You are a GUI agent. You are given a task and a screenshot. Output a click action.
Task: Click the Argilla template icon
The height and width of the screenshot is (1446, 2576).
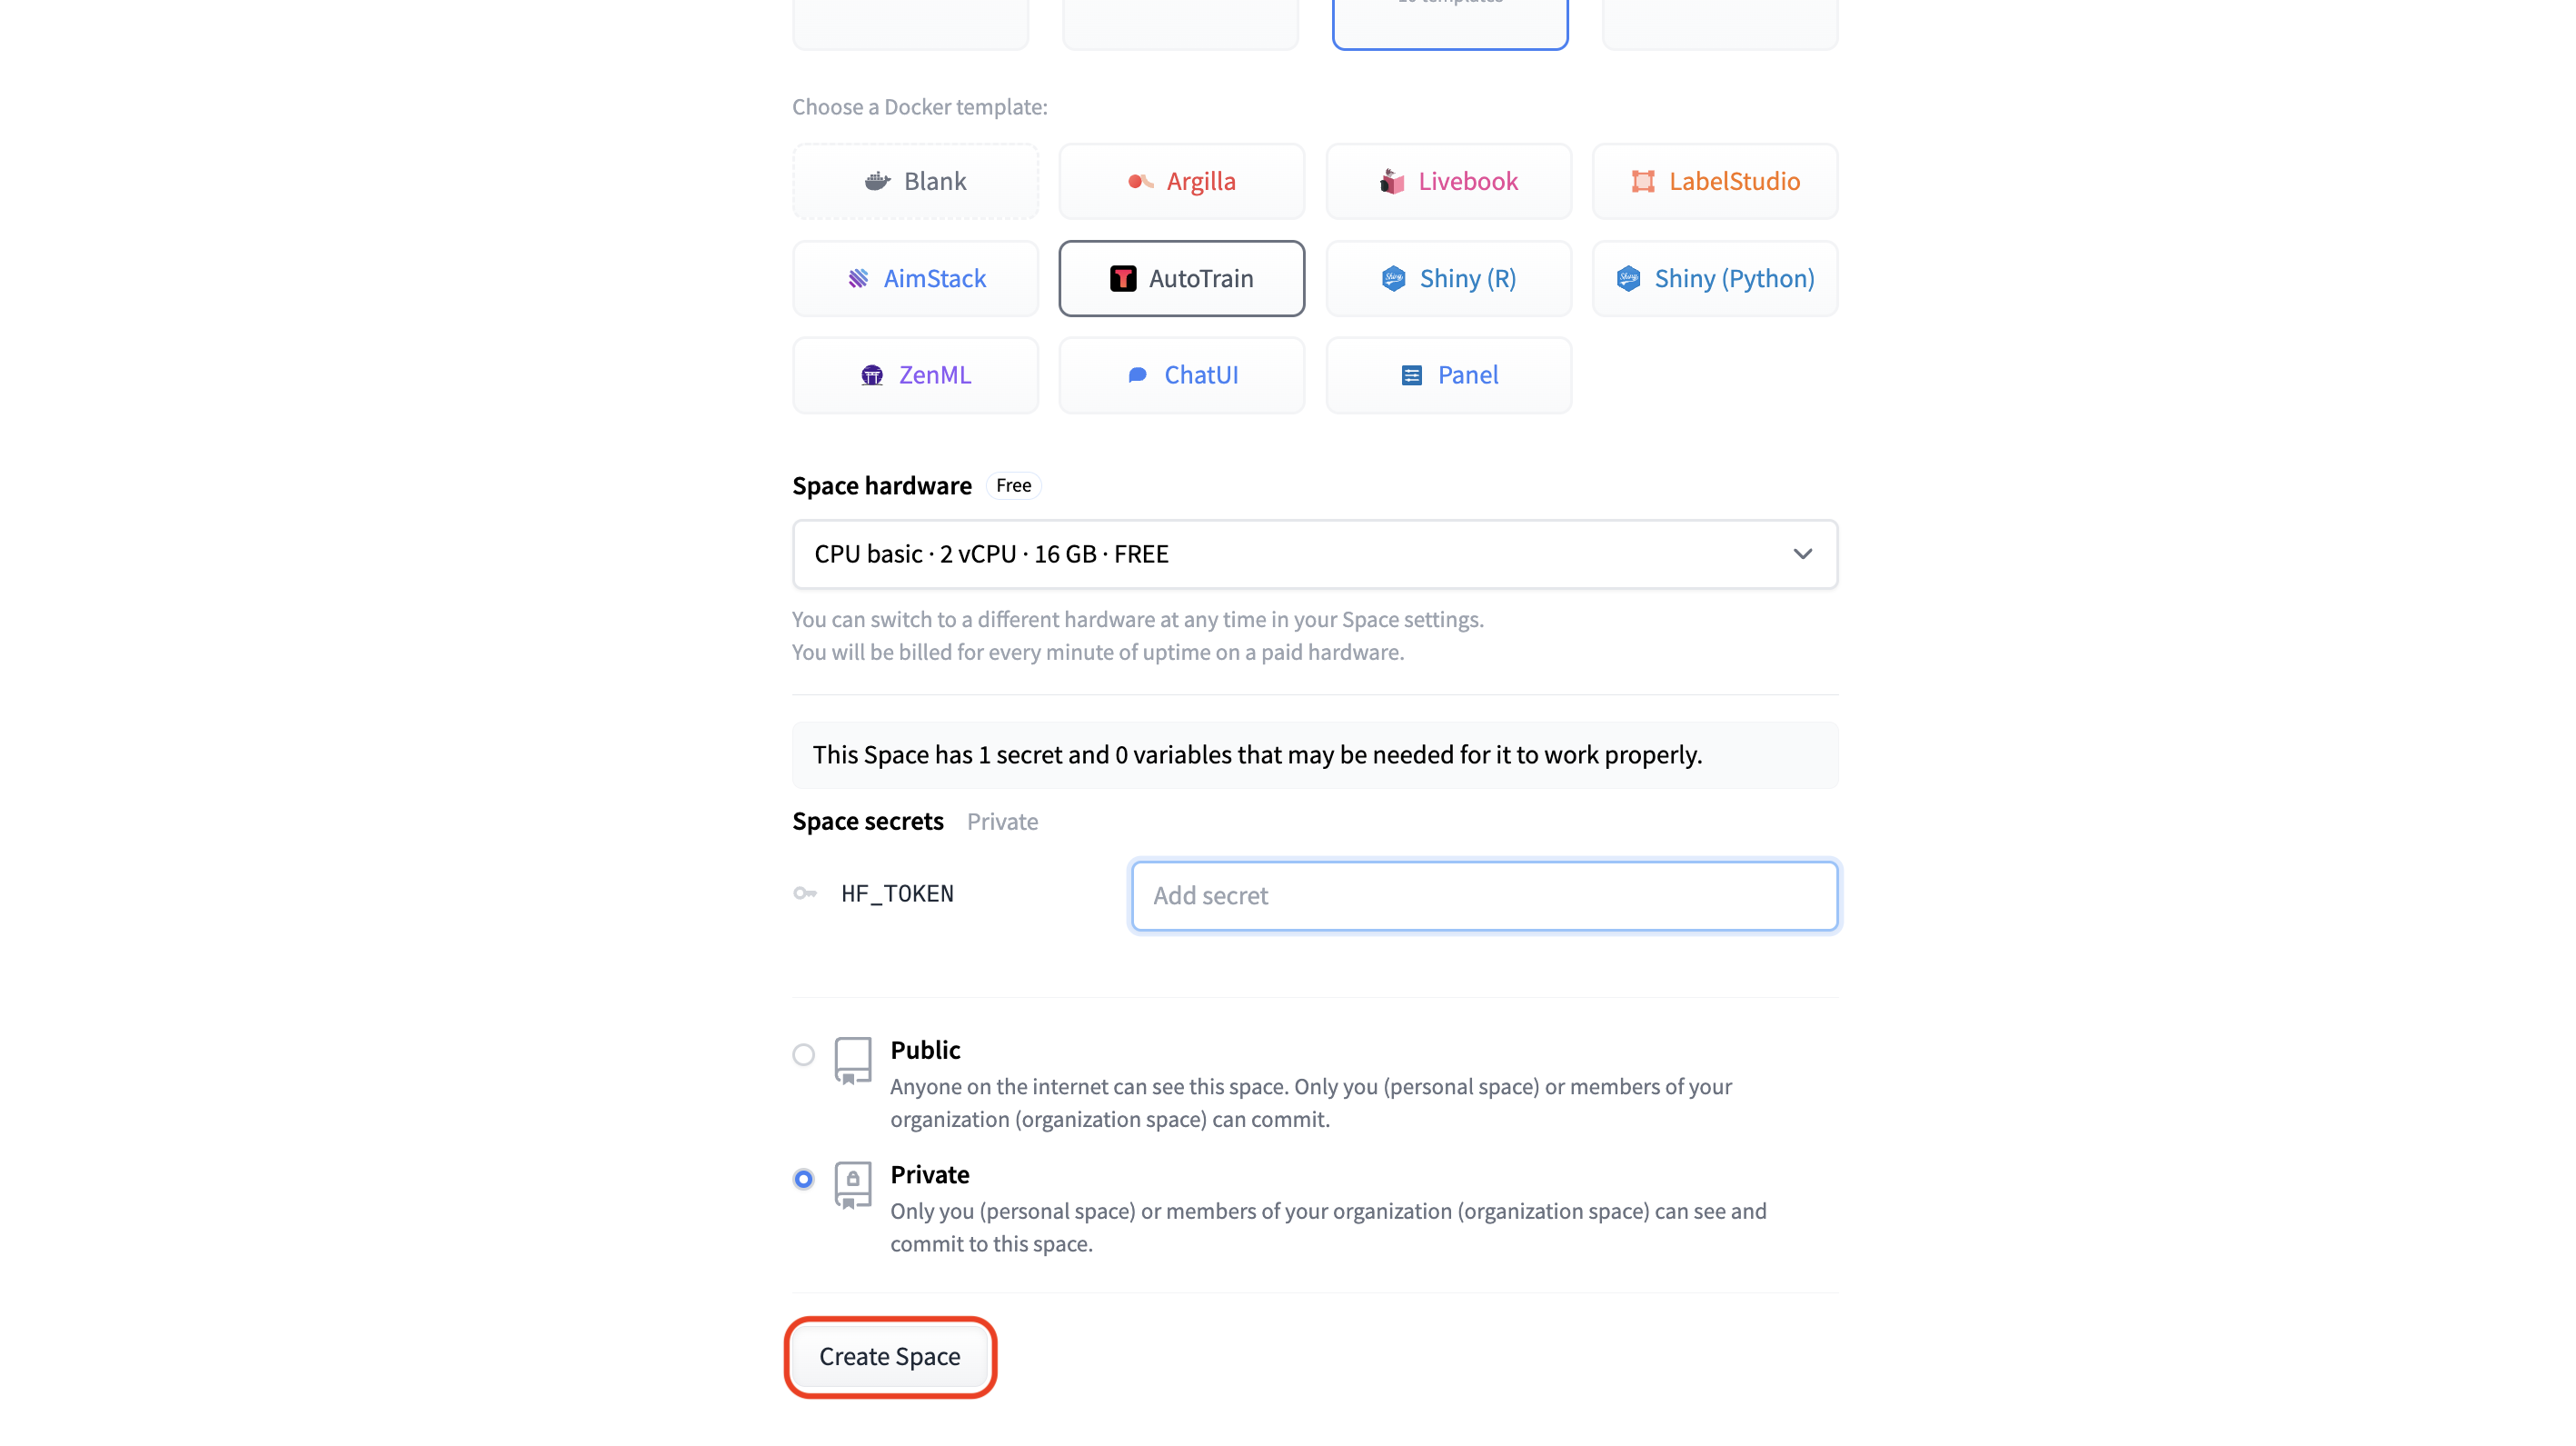point(1140,181)
